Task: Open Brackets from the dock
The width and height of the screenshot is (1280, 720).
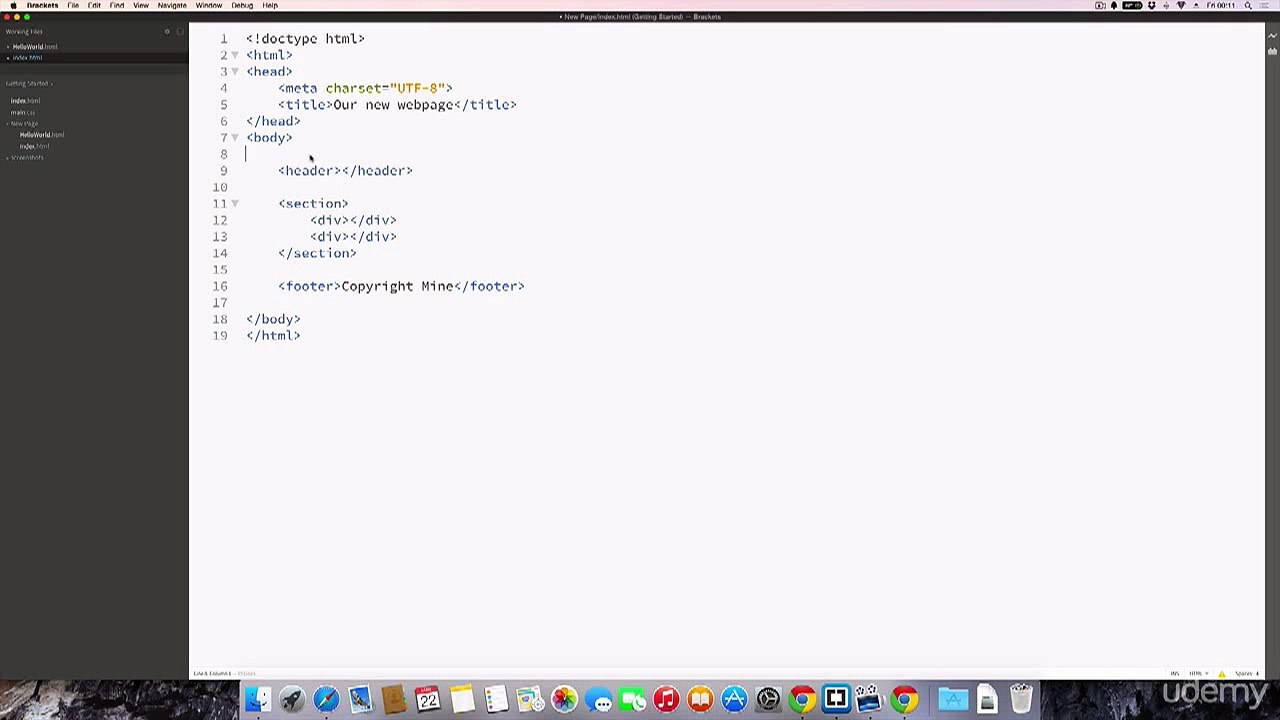Action: (x=836, y=699)
